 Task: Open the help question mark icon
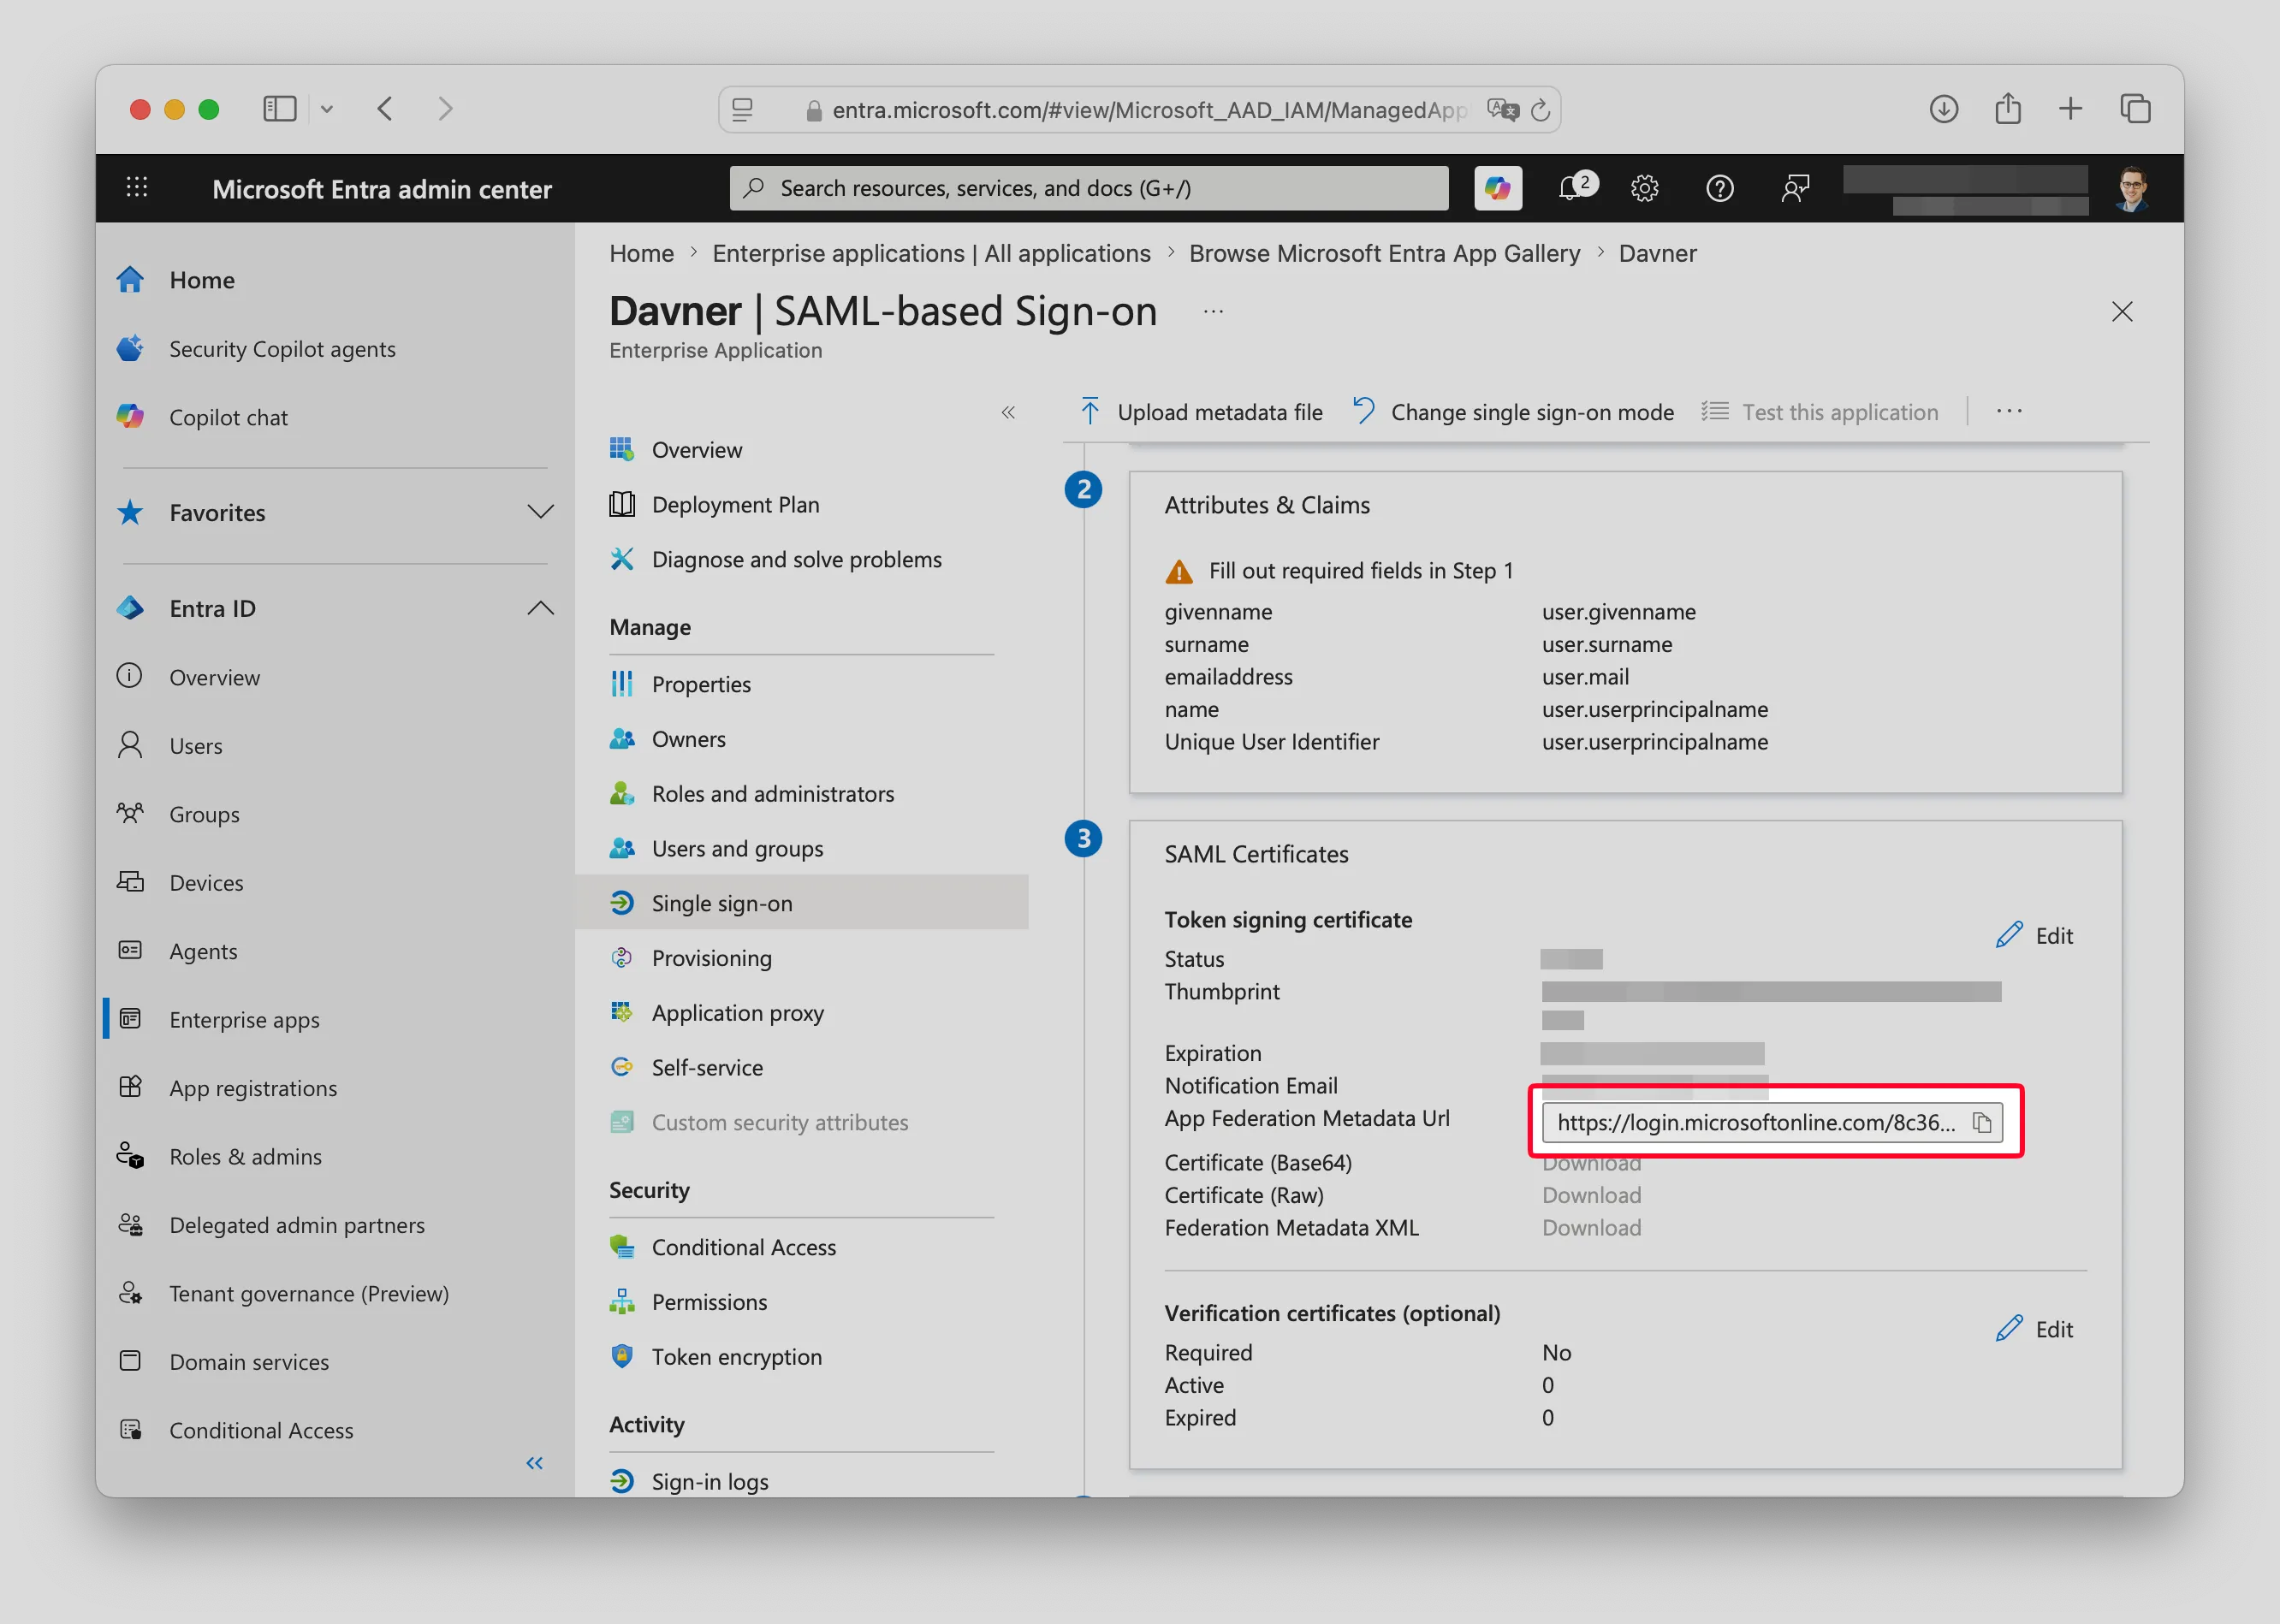pyautogui.click(x=1719, y=188)
